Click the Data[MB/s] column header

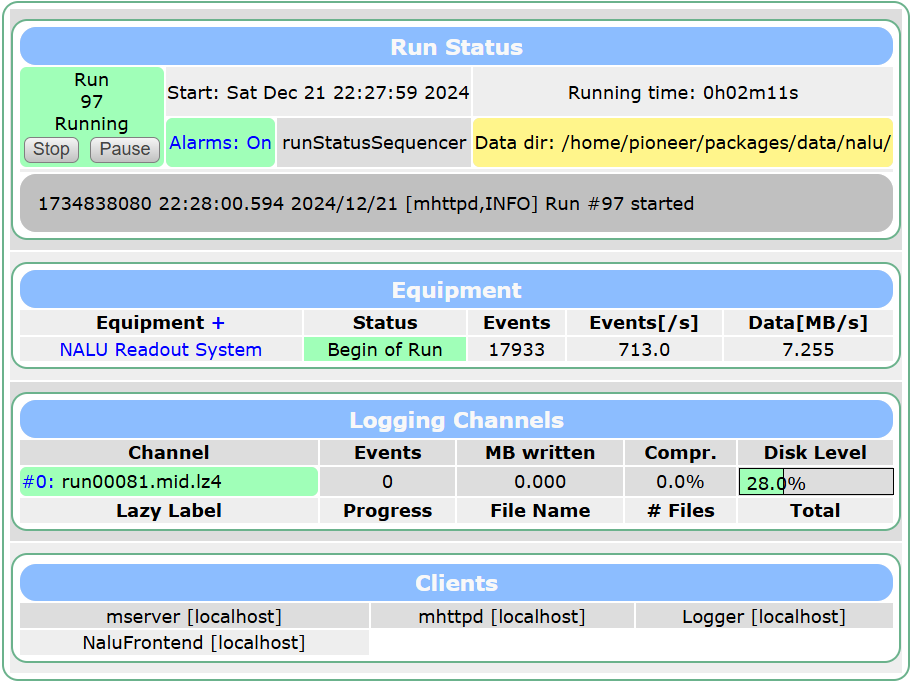pyautogui.click(x=808, y=323)
